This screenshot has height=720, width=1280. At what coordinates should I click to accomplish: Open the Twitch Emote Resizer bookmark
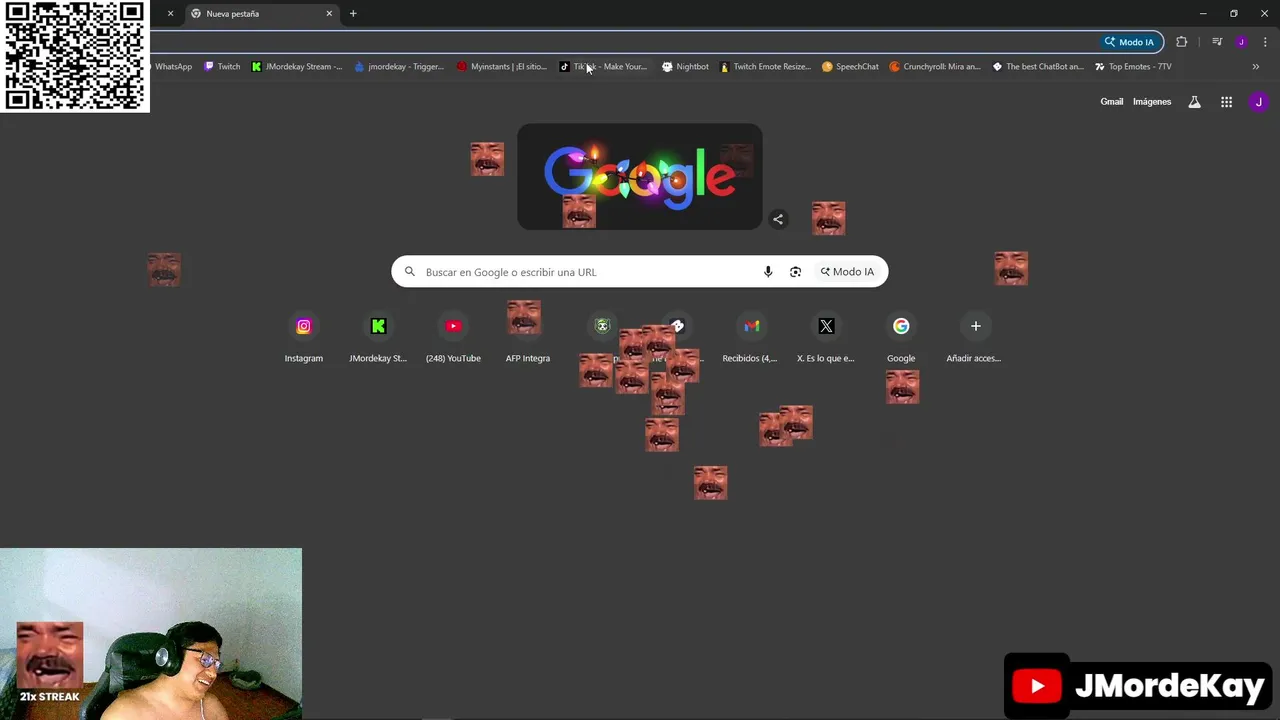[766, 67]
